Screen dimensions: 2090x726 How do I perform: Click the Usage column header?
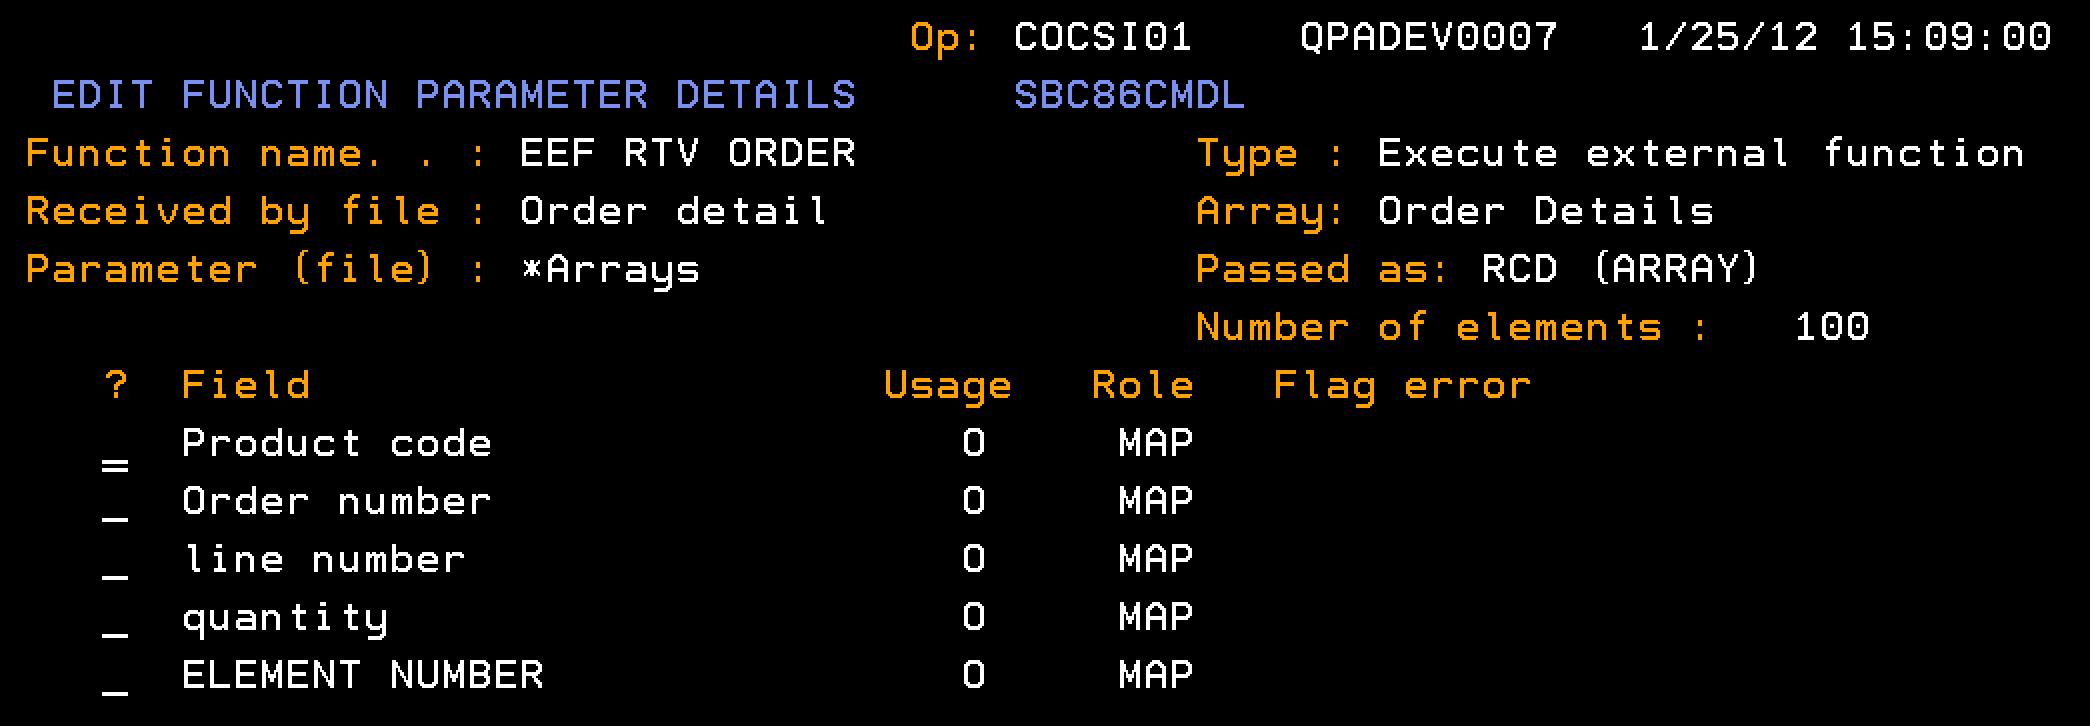coord(947,385)
